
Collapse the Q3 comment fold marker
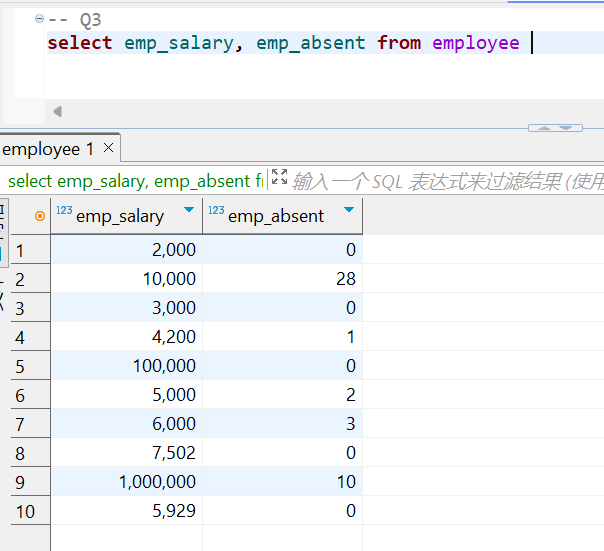(39, 19)
